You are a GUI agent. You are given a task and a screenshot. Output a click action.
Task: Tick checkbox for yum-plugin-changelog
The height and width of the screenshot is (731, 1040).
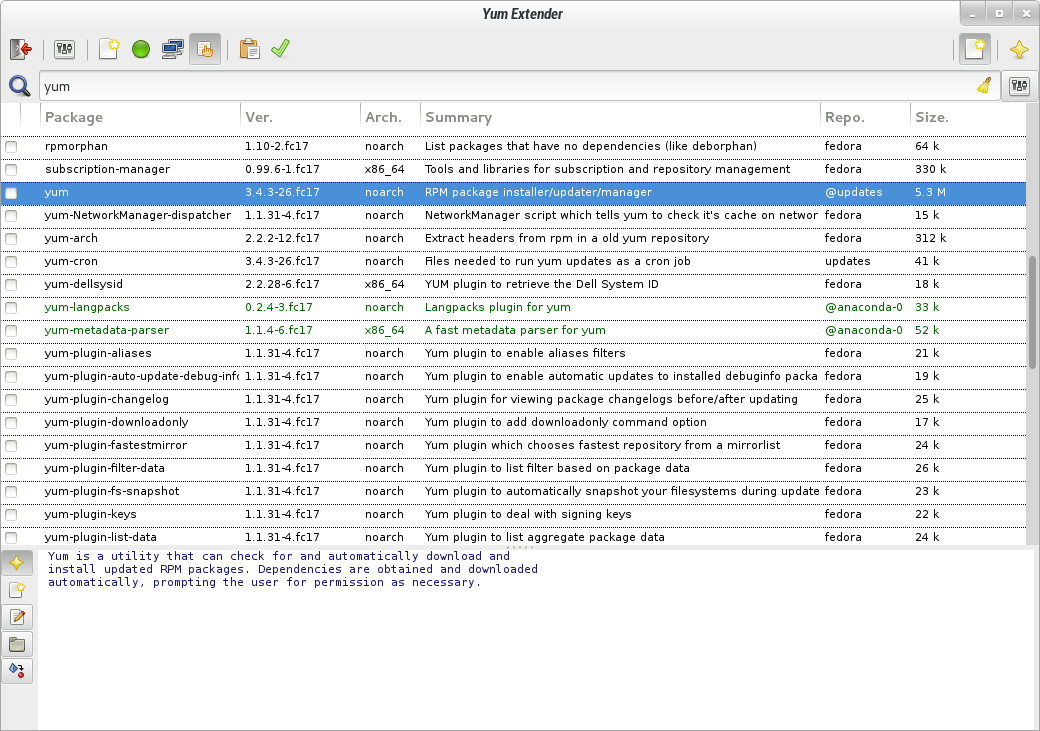tap(11, 400)
